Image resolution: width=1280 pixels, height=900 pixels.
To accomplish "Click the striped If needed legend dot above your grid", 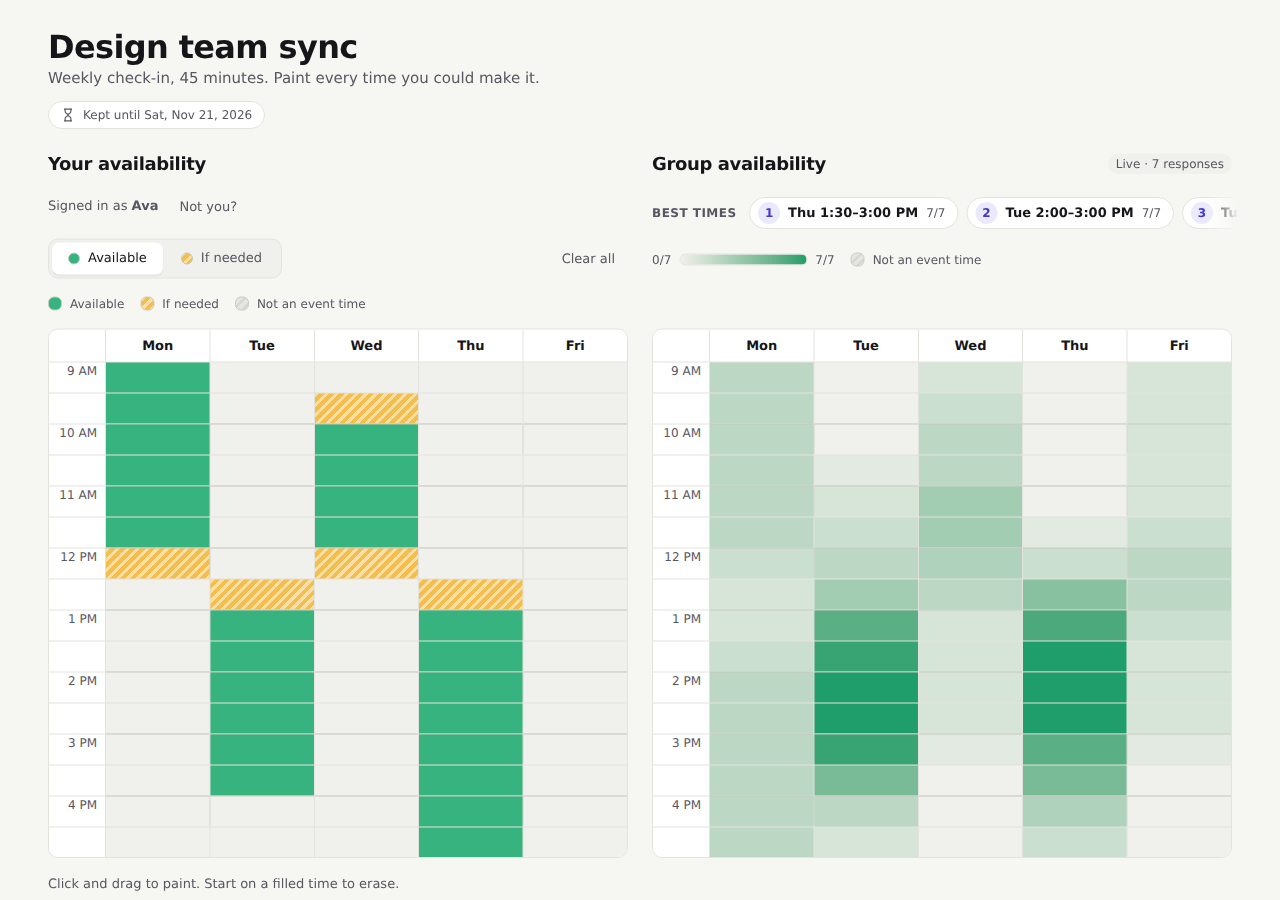I will pyautogui.click(x=147, y=304).
